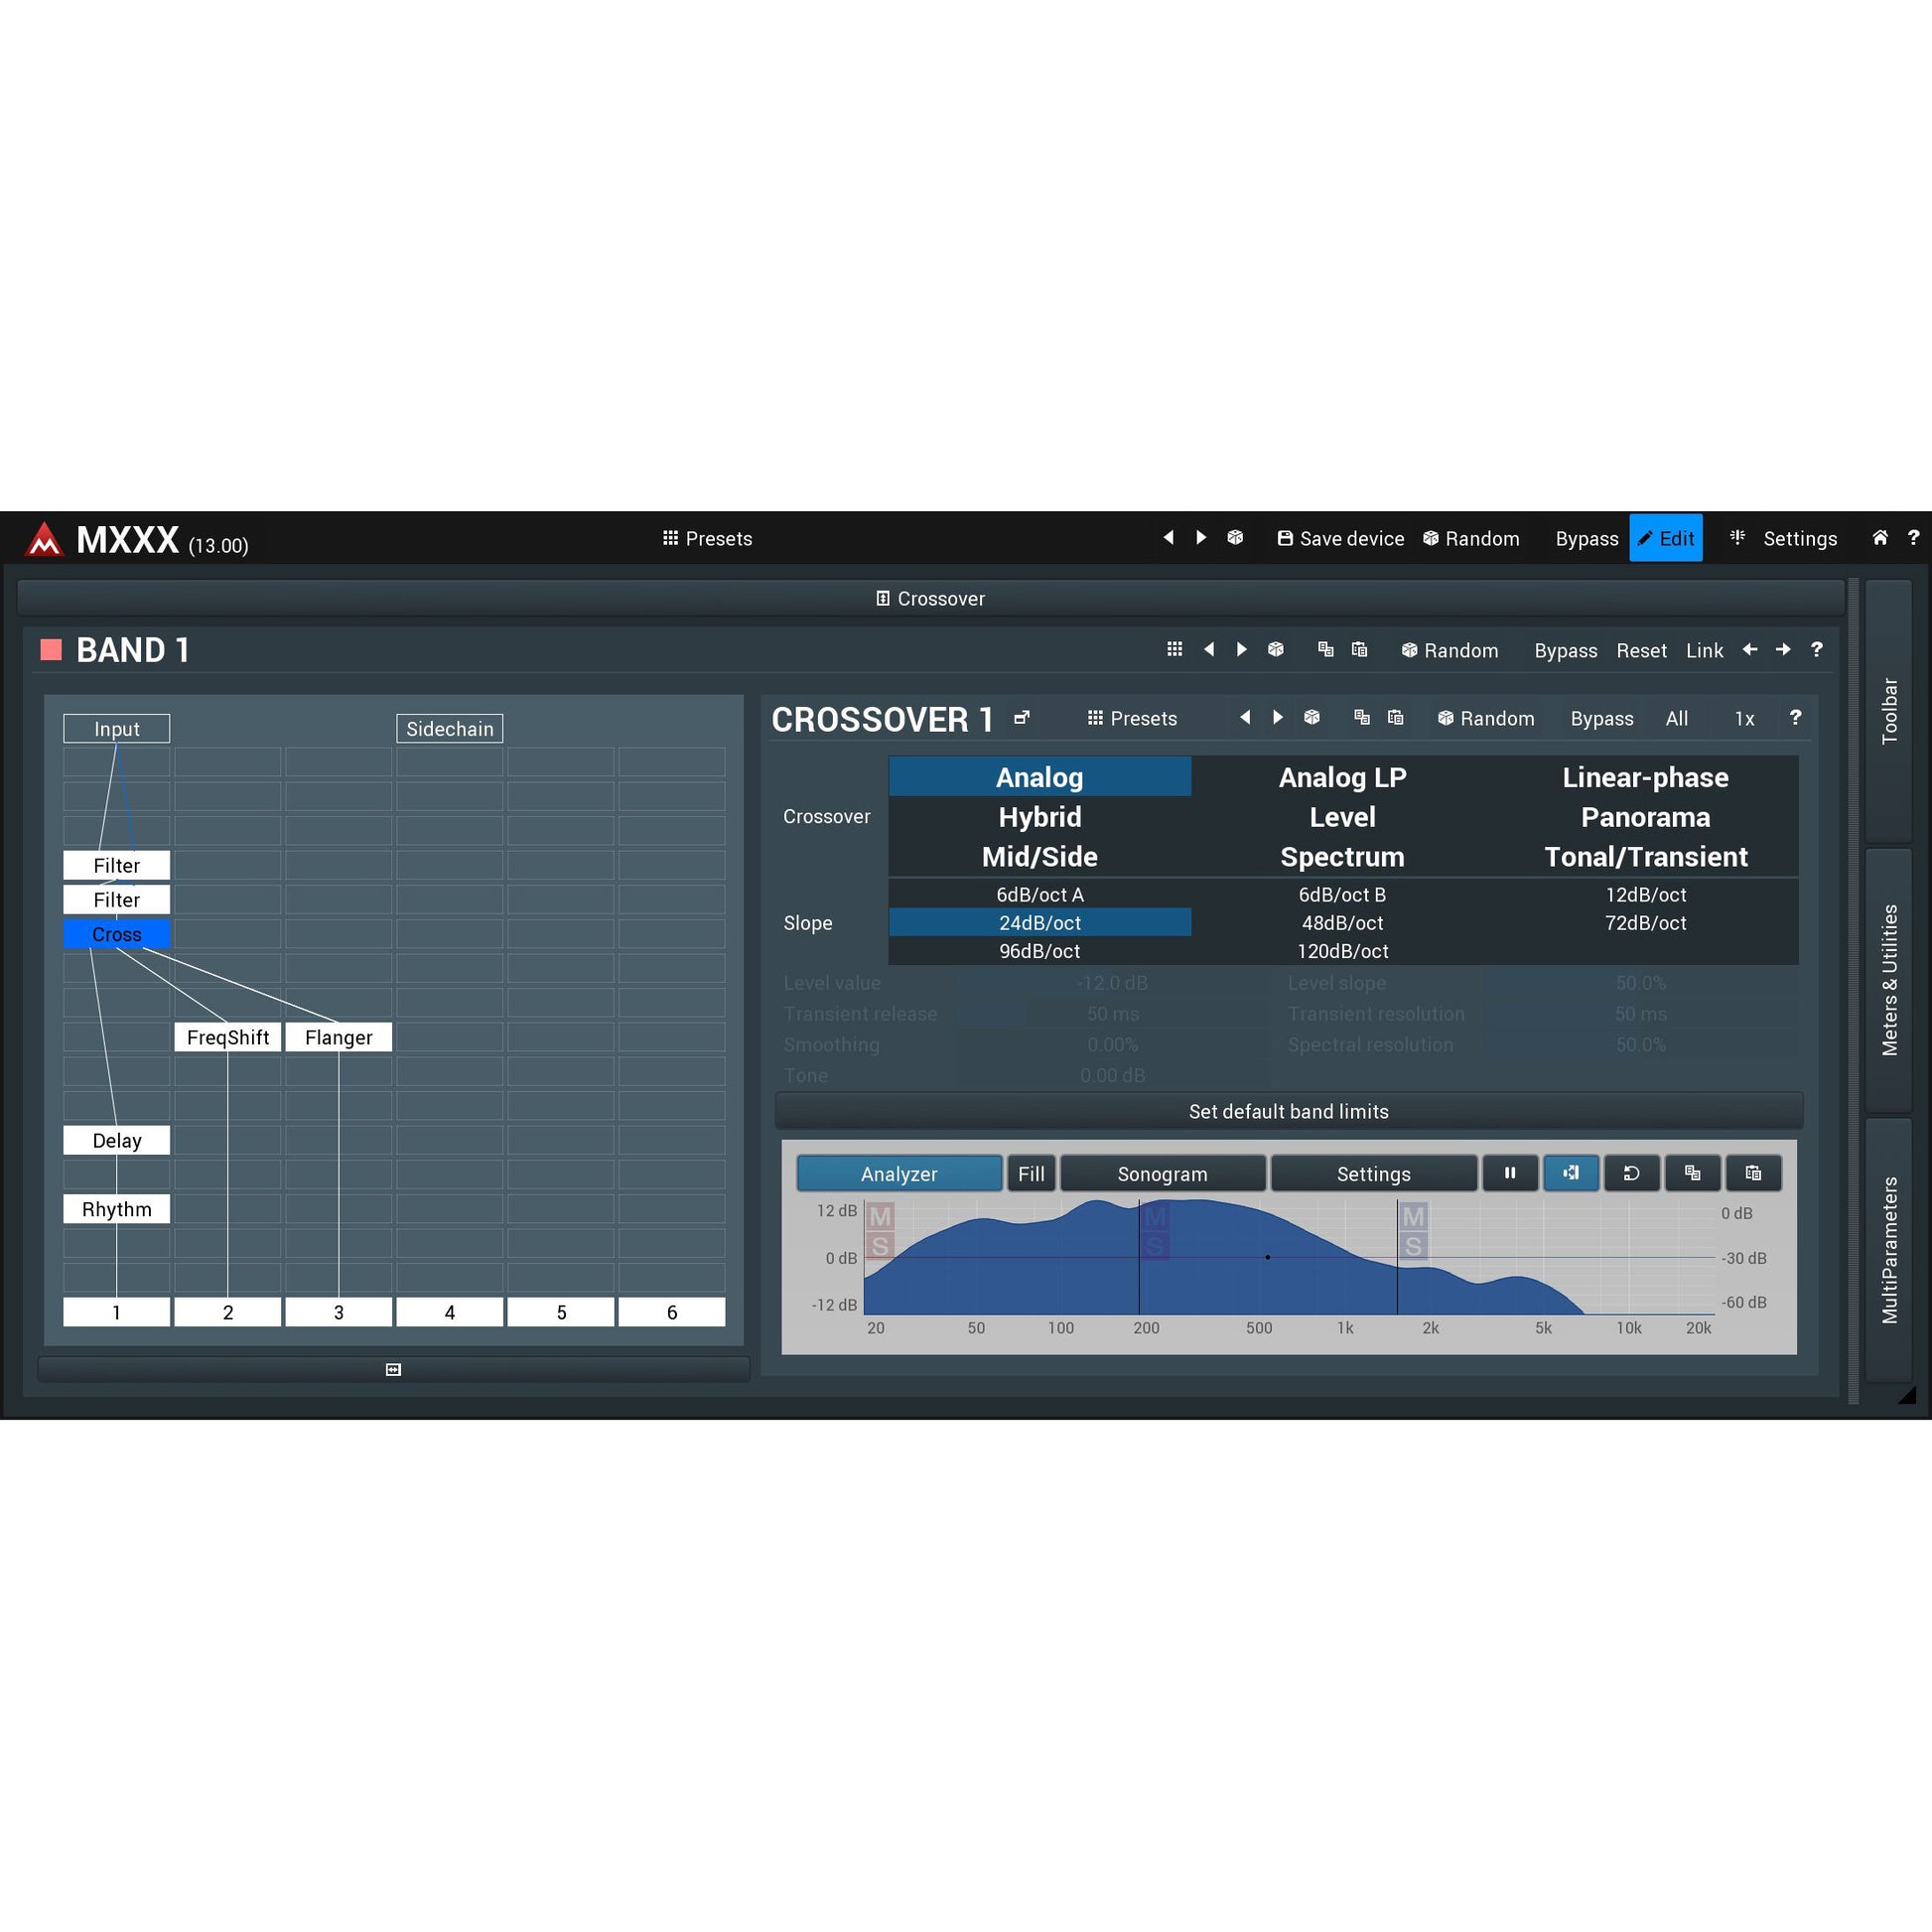Click Set default band limits

pos(1288,1111)
